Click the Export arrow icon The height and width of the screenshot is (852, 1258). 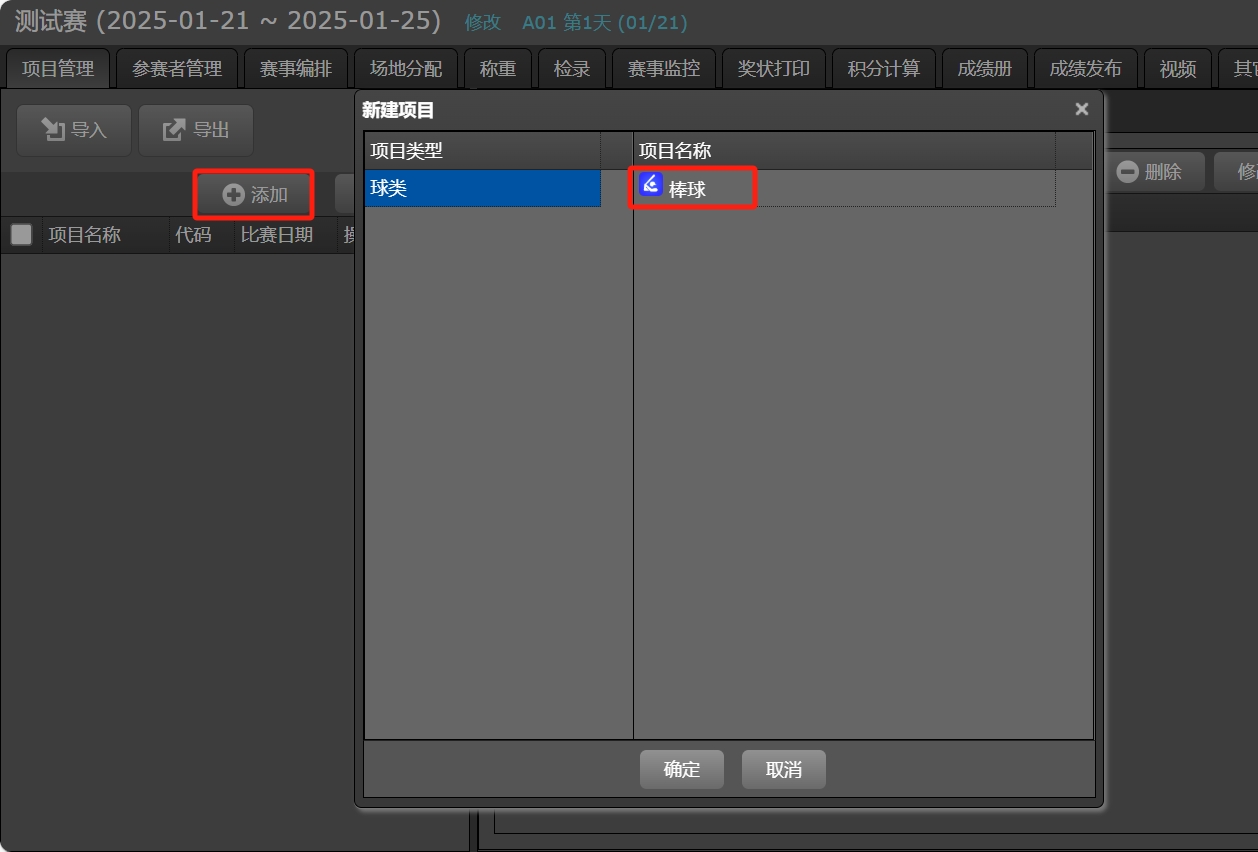[x=174, y=130]
